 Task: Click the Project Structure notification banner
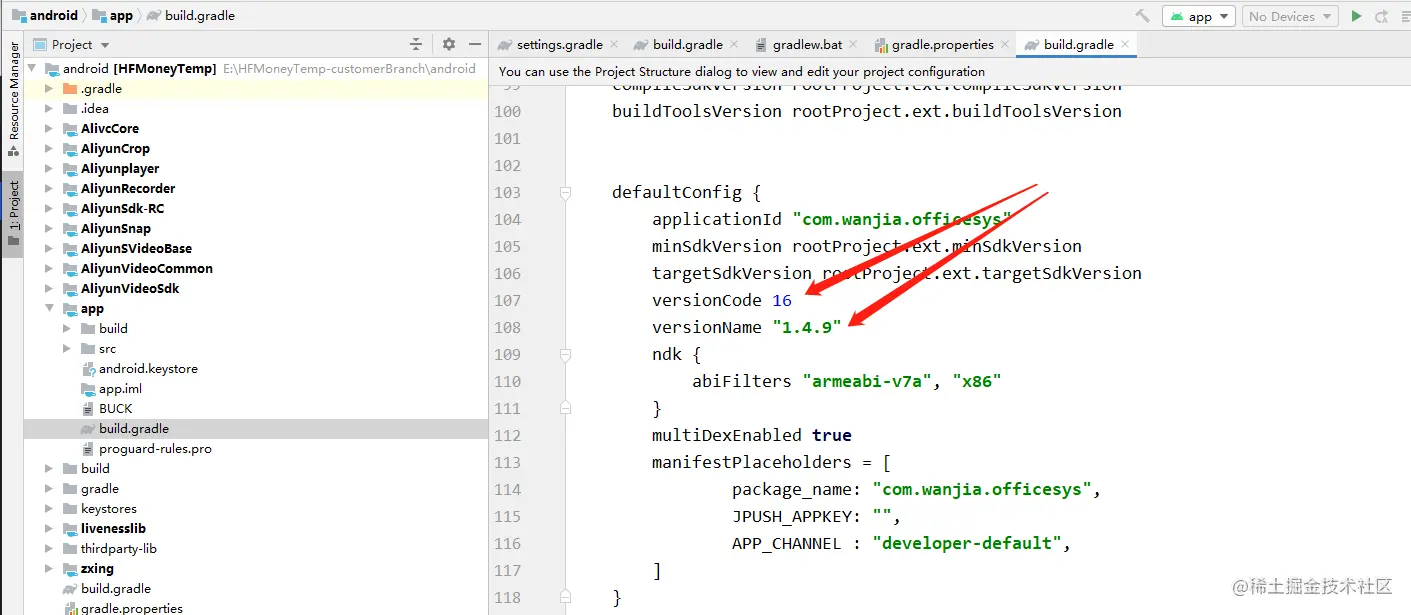pyautogui.click(x=742, y=71)
